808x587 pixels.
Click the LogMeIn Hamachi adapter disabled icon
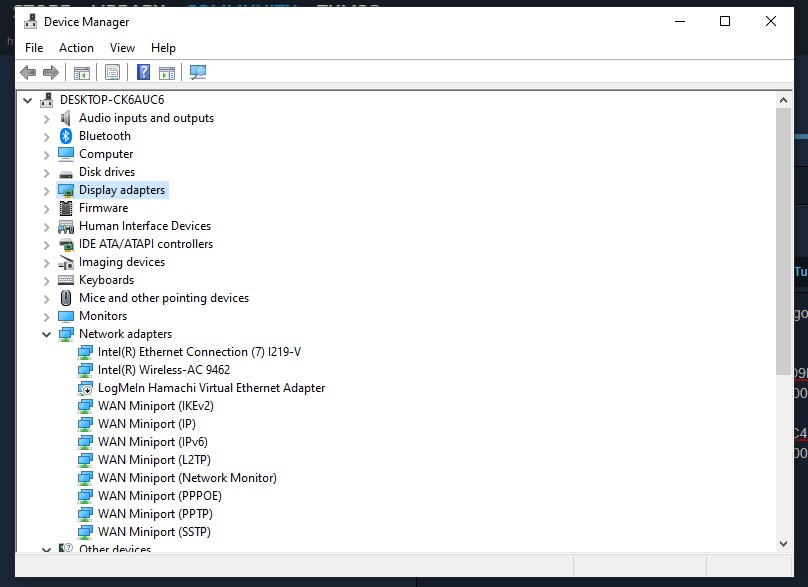[x=85, y=389]
